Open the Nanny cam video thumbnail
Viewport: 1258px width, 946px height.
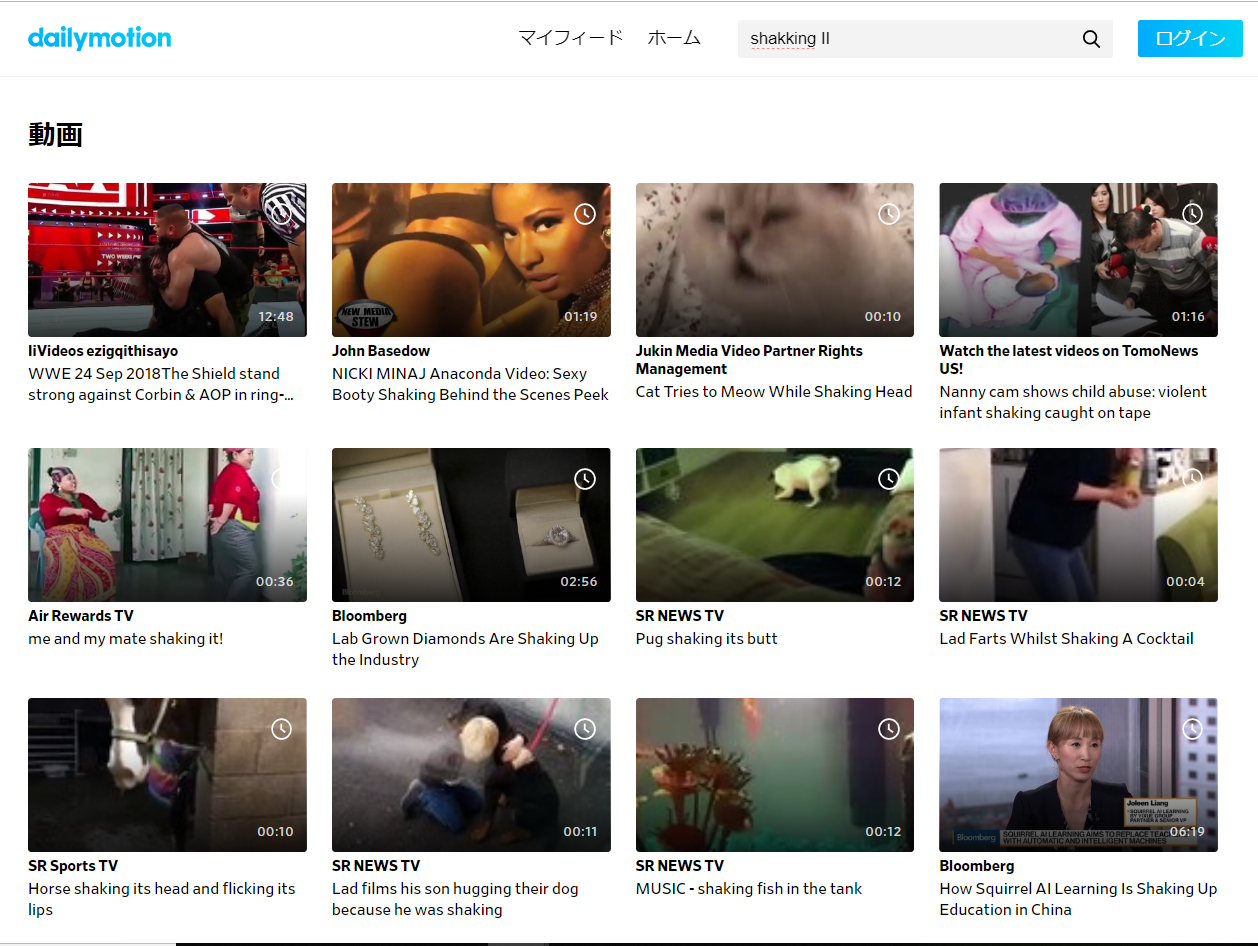(x=1078, y=260)
